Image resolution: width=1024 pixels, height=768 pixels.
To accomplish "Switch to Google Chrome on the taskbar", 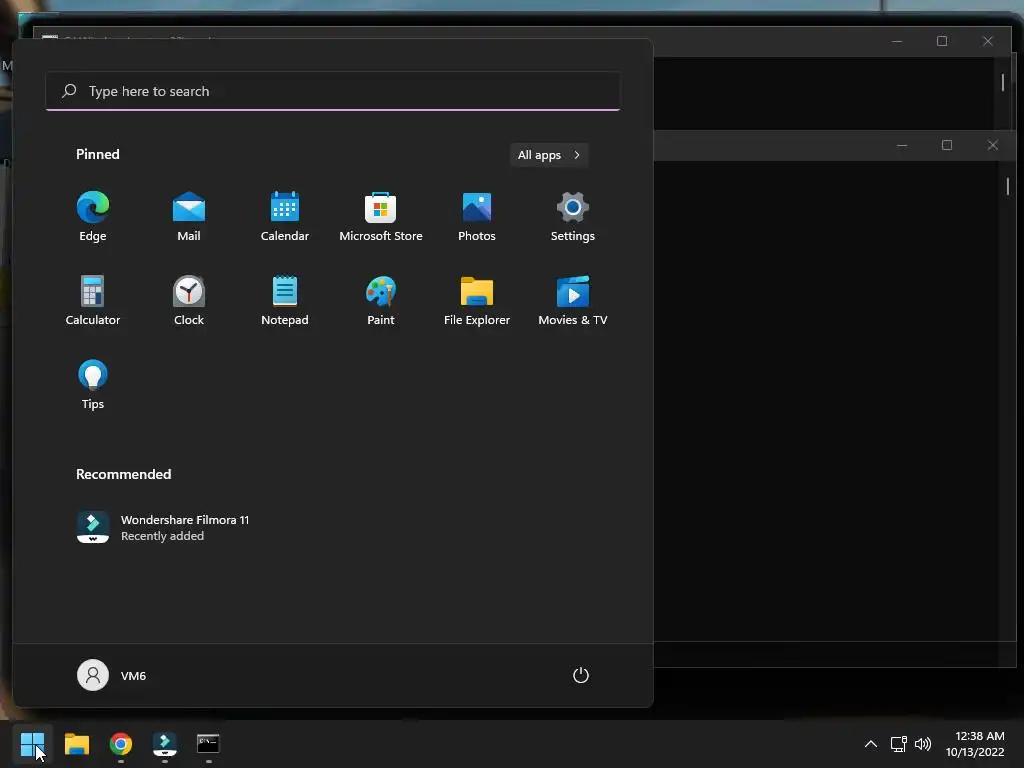I will click(x=121, y=744).
